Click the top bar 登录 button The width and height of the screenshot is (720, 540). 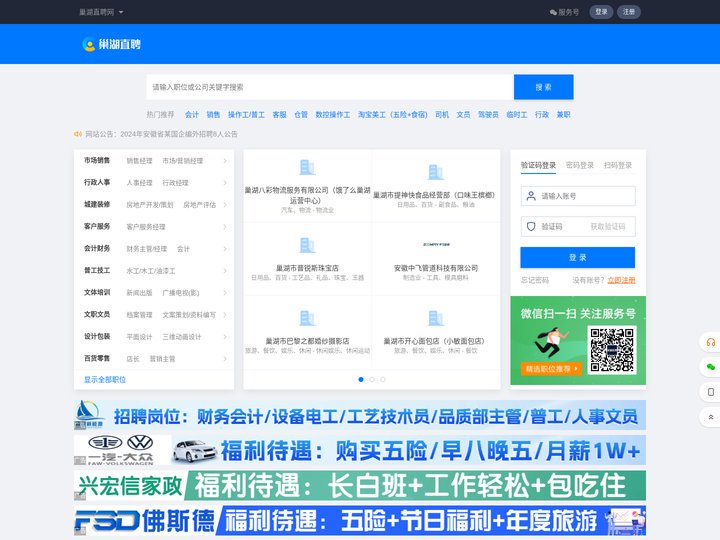[x=601, y=12]
